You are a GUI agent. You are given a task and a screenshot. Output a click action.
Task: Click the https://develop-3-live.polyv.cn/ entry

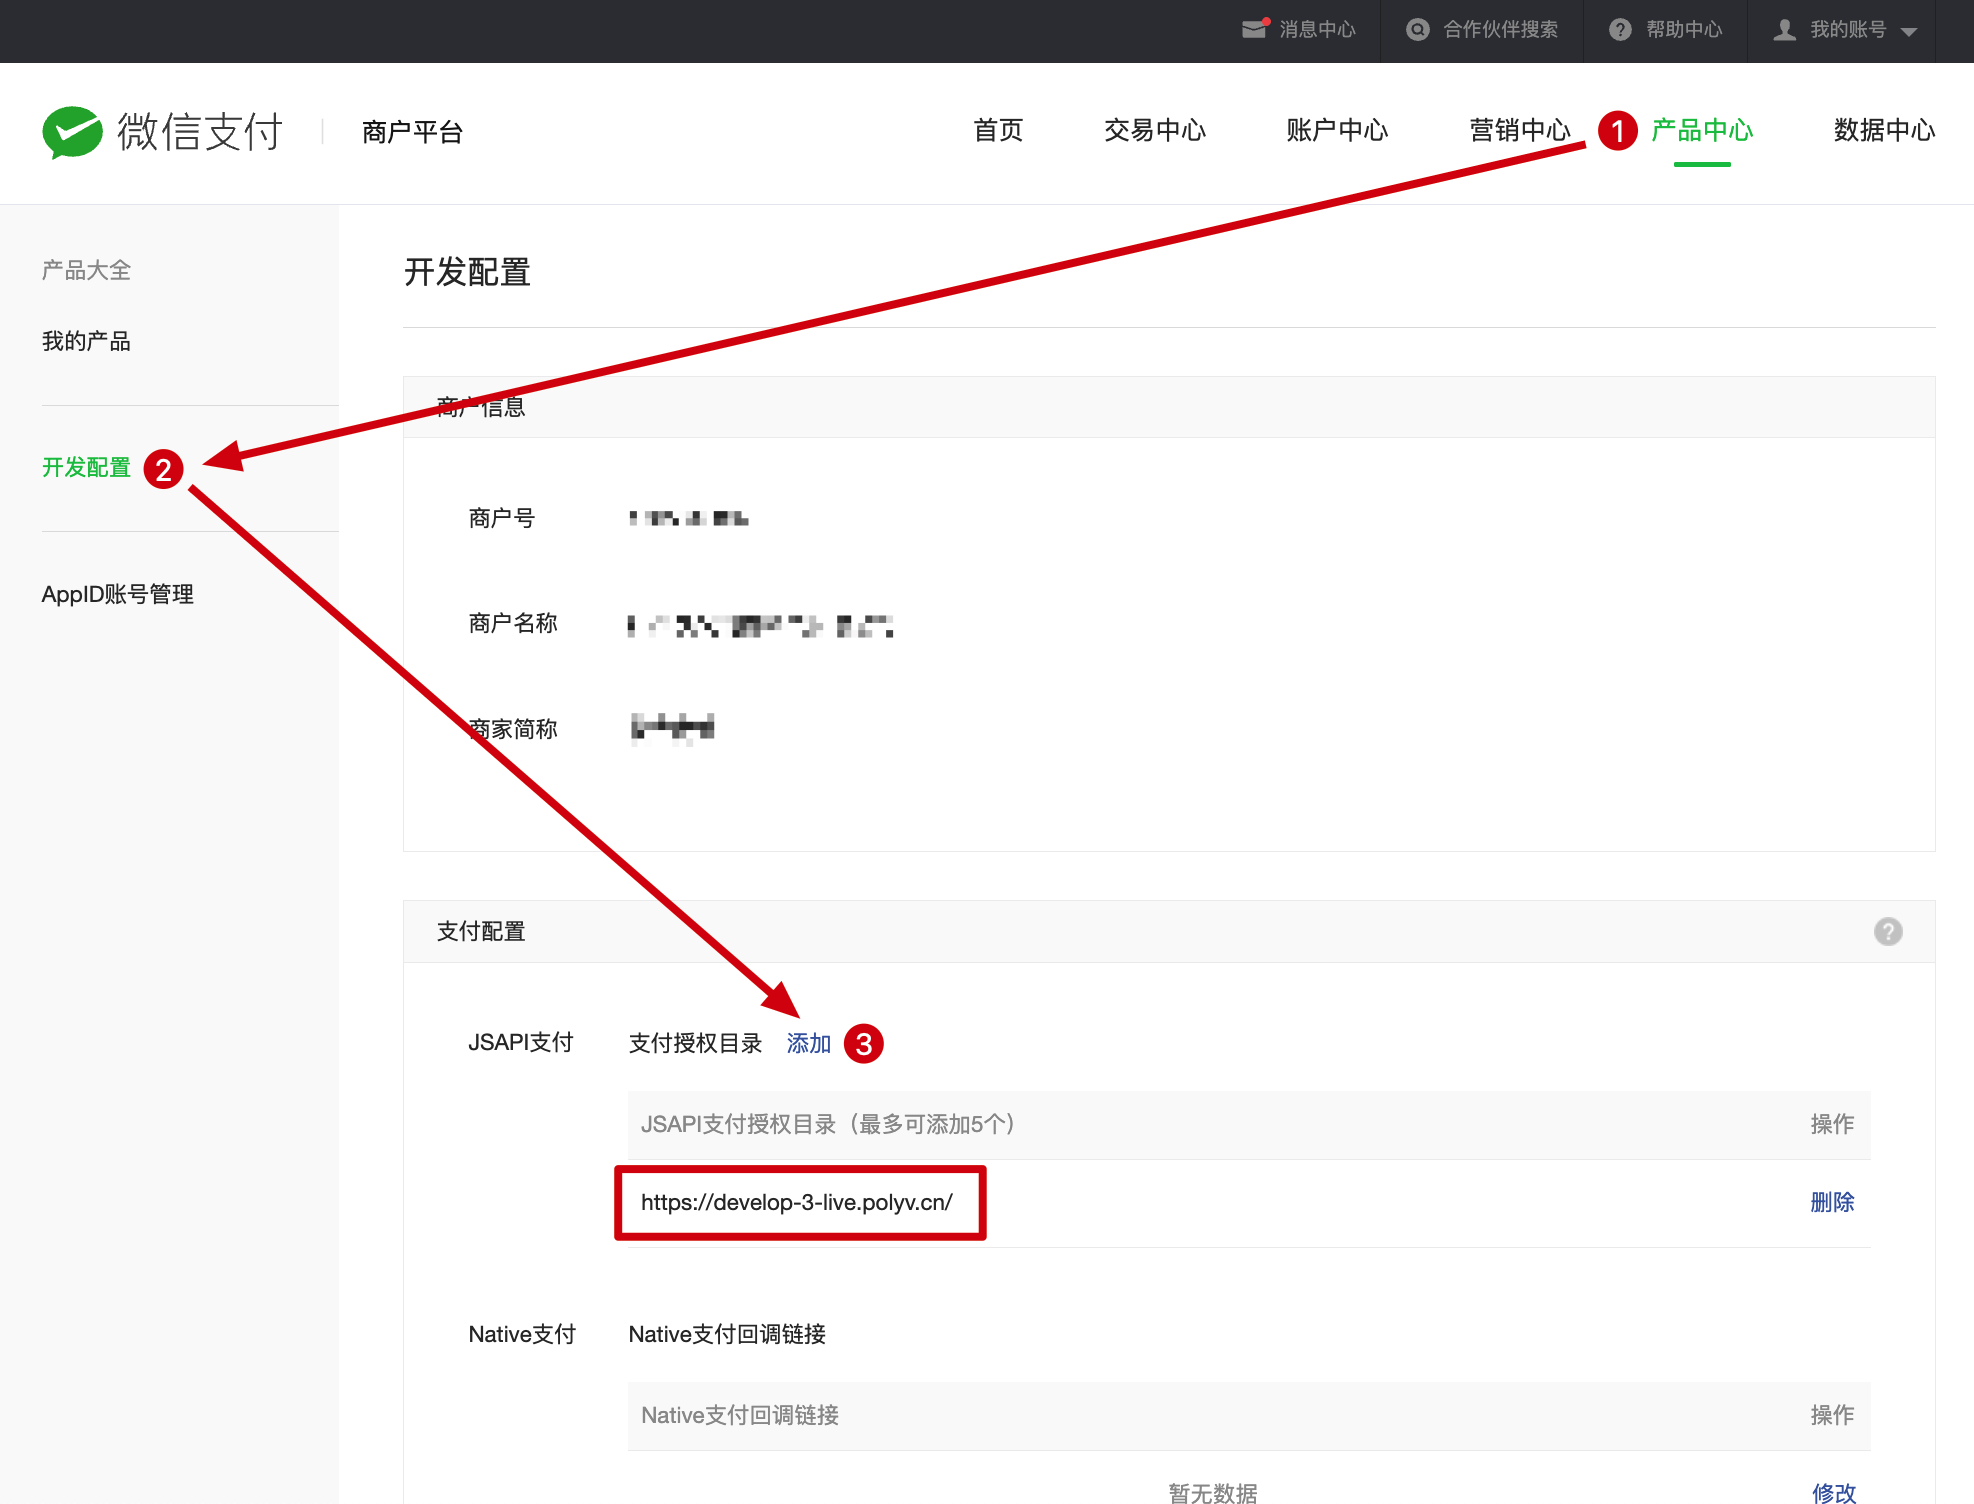(797, 1202)
